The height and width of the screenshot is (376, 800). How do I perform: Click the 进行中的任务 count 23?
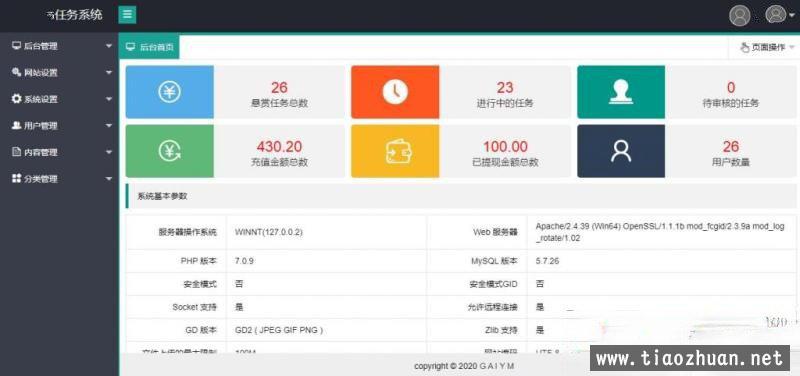click(x=505, y=87)
